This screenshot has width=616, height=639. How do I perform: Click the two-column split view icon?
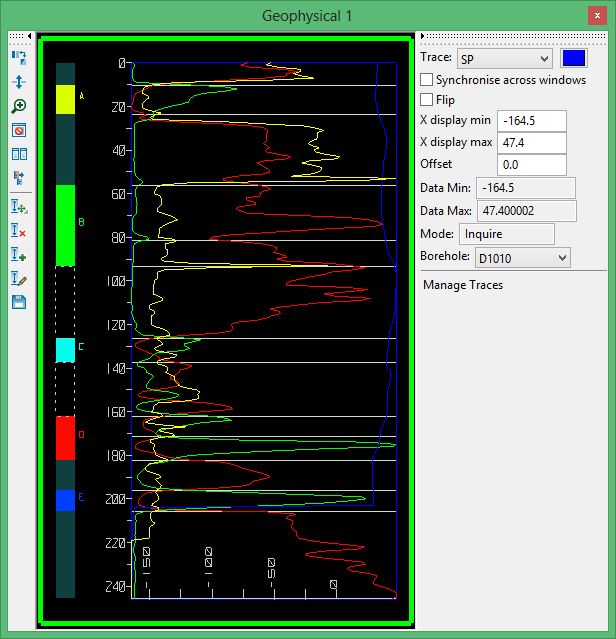[18, 154]
